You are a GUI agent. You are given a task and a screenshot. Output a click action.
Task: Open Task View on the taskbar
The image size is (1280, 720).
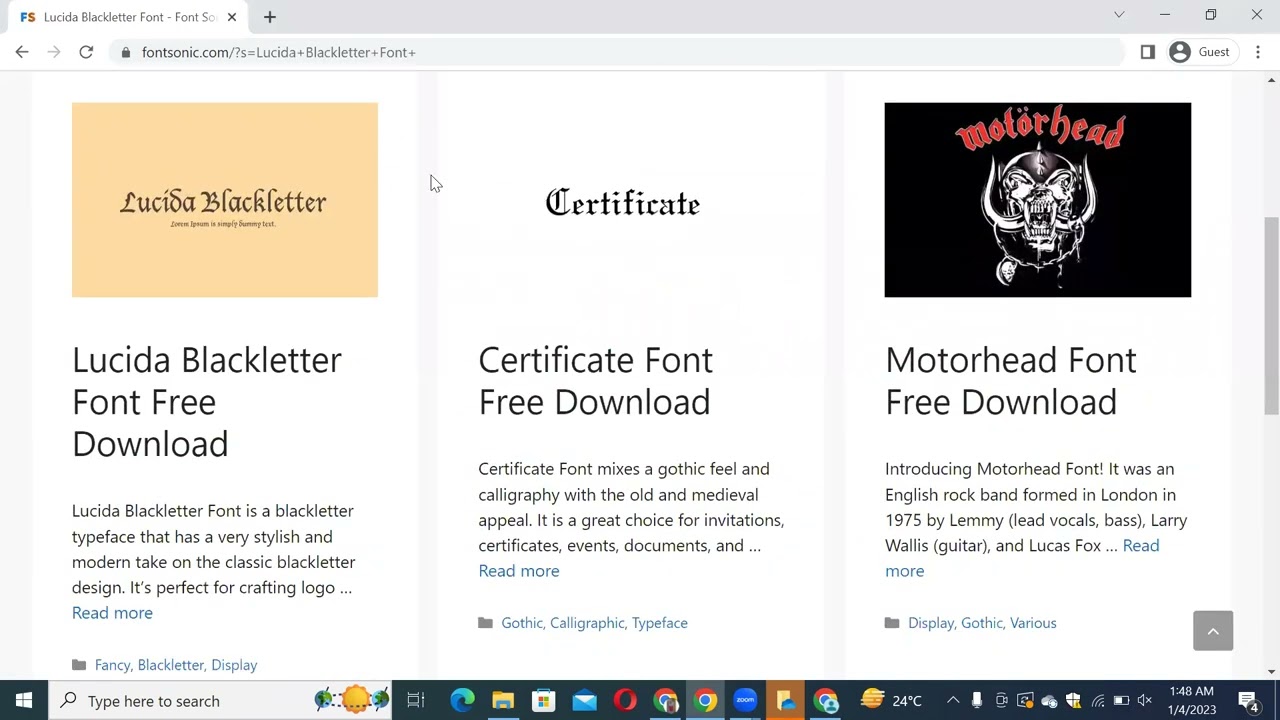(x=416, y=701)
